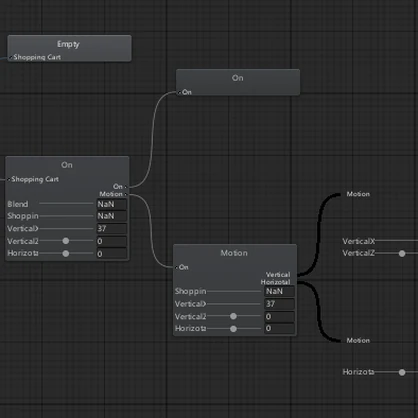Click the Horizotal output port of Motion node

[275, 282]
